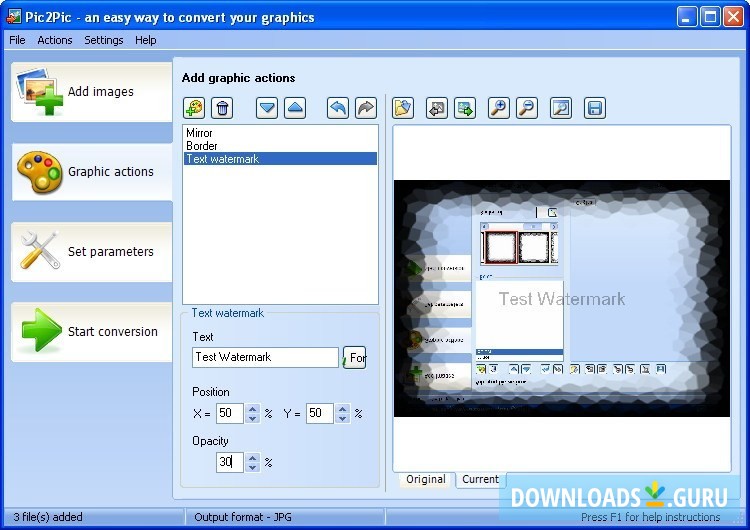The width and height of the screenshot is (750, 530).
Task: Select Mirror in the actions list
Action: pyautogui.click(x=280, y=133)
